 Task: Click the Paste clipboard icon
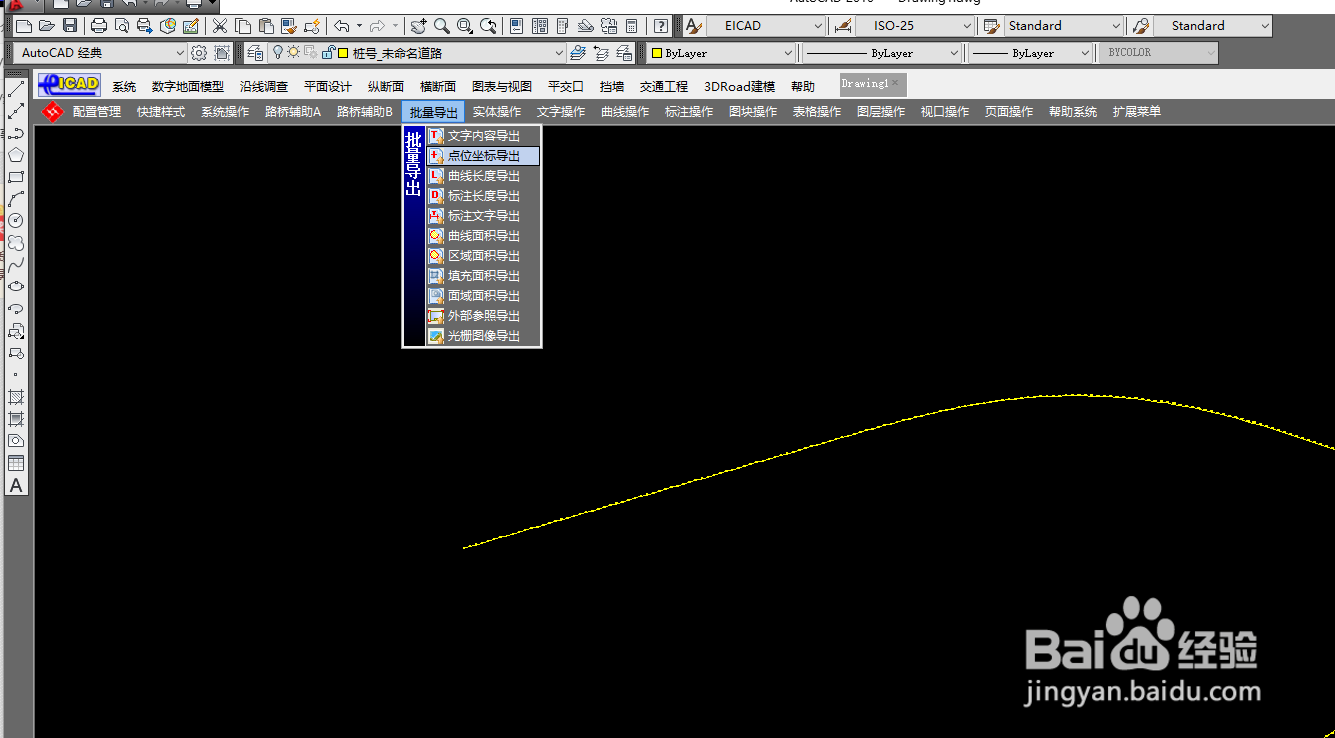click(266, 26)
